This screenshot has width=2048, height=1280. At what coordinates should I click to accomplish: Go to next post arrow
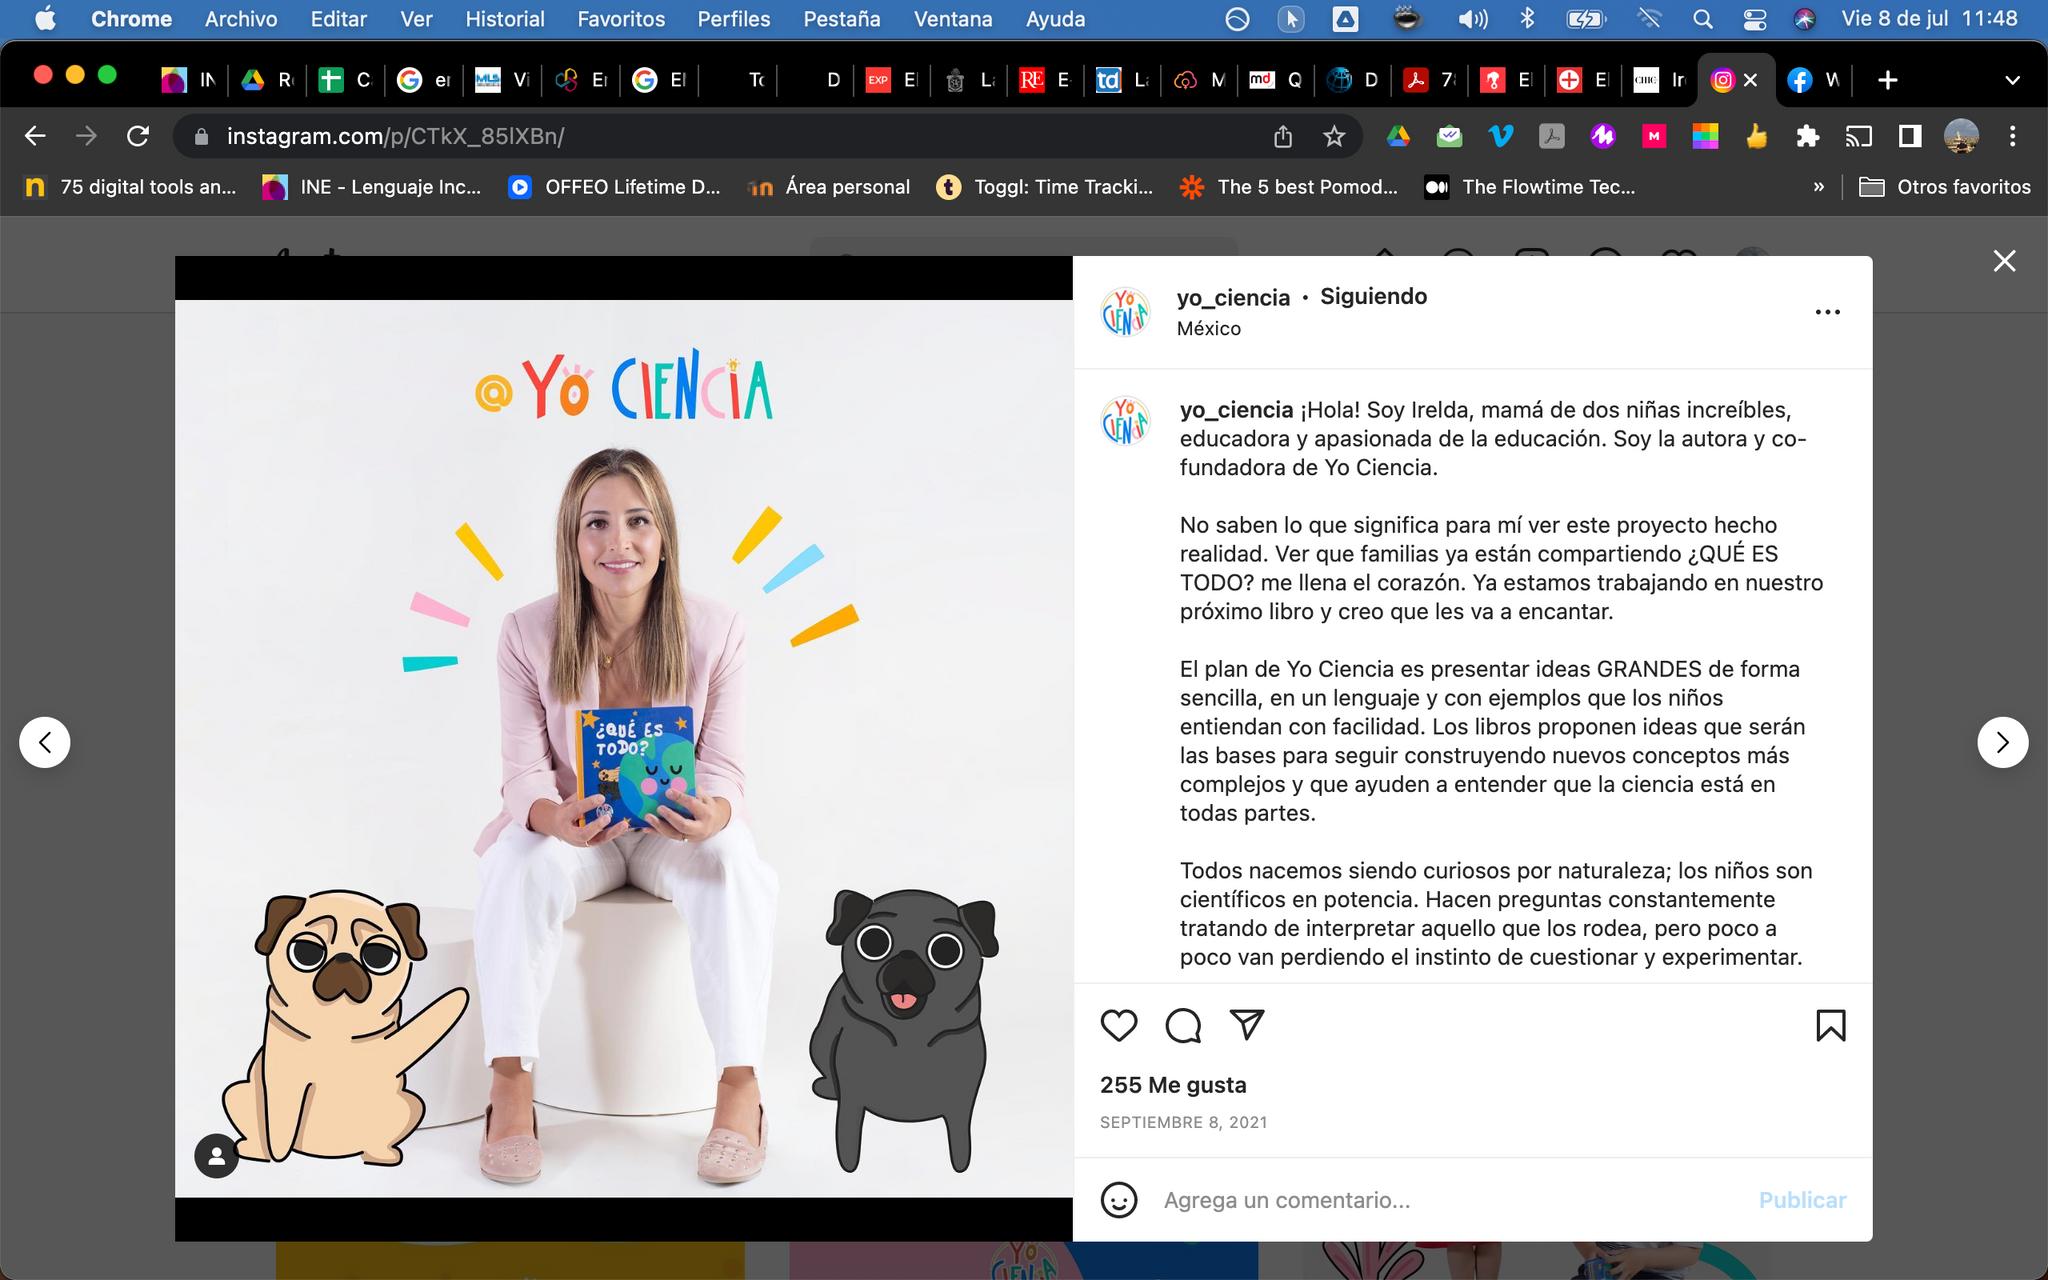click(x=2002, y=742)
